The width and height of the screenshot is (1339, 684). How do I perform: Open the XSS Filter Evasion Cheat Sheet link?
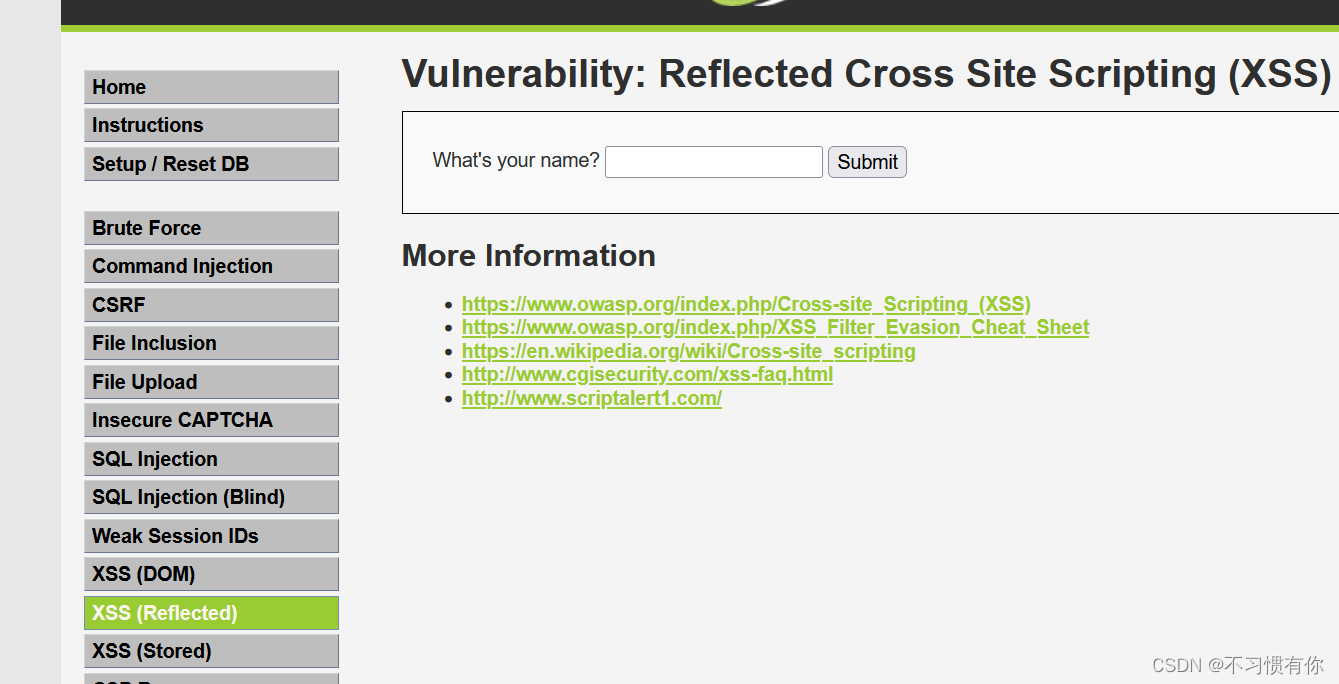point(775,327)
